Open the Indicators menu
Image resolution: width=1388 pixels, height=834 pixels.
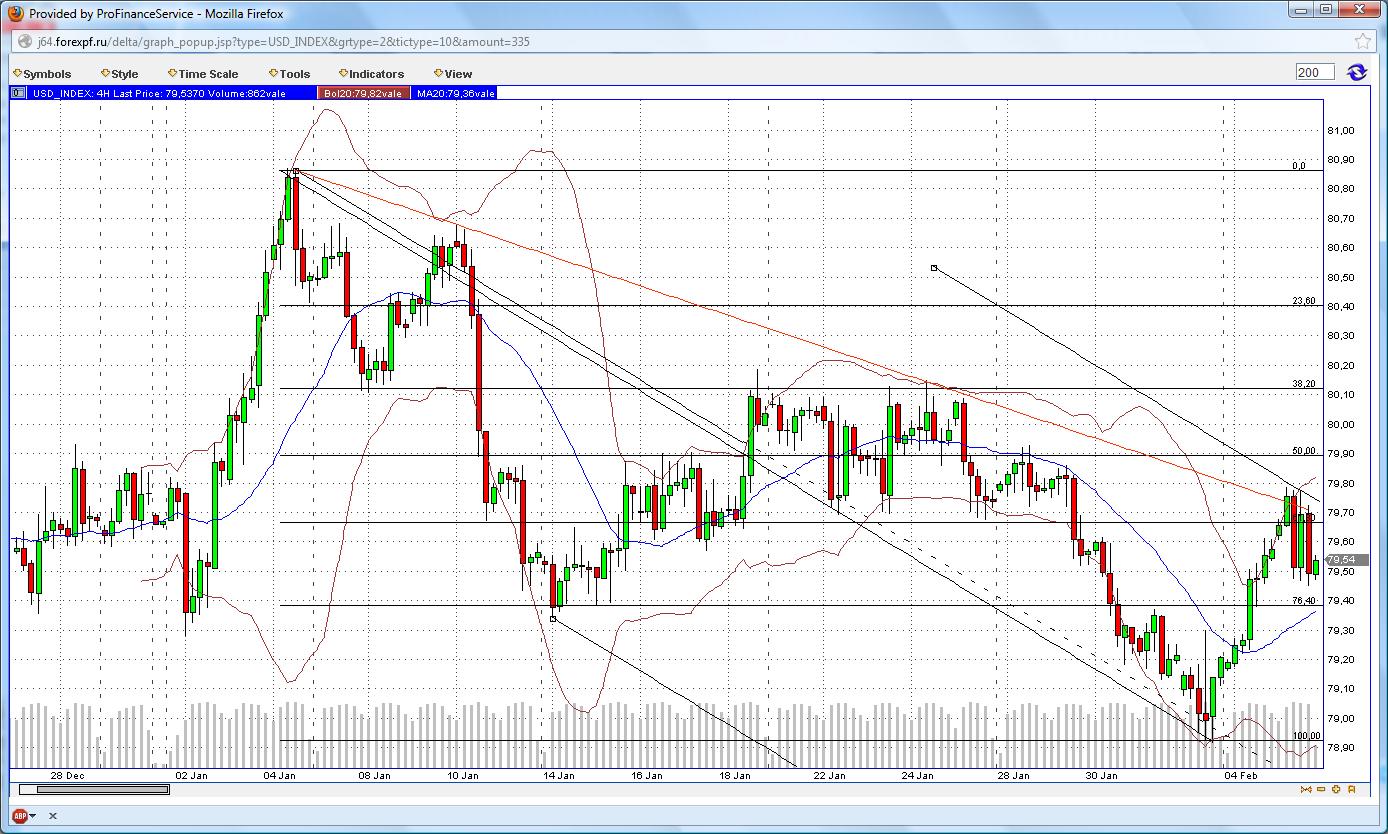(x=371, y=74)
